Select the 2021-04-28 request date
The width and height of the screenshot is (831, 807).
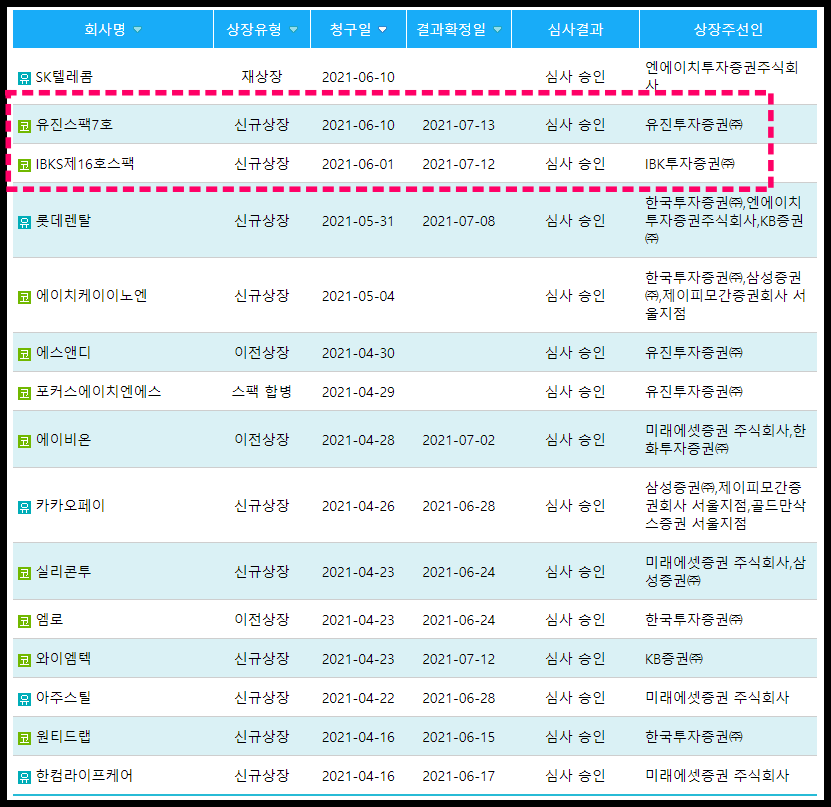358,440
